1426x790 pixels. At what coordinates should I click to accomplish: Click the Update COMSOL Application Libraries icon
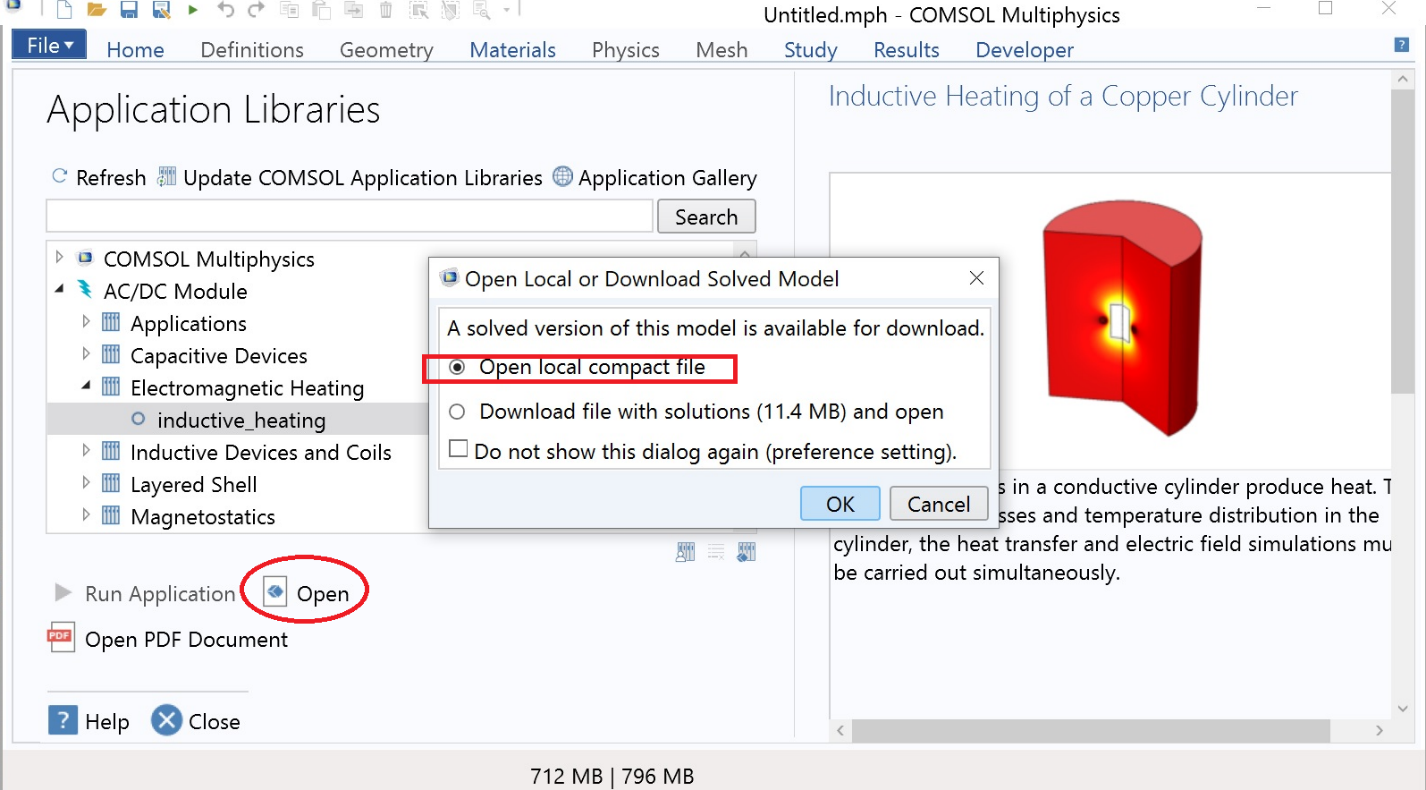[166, 177]
